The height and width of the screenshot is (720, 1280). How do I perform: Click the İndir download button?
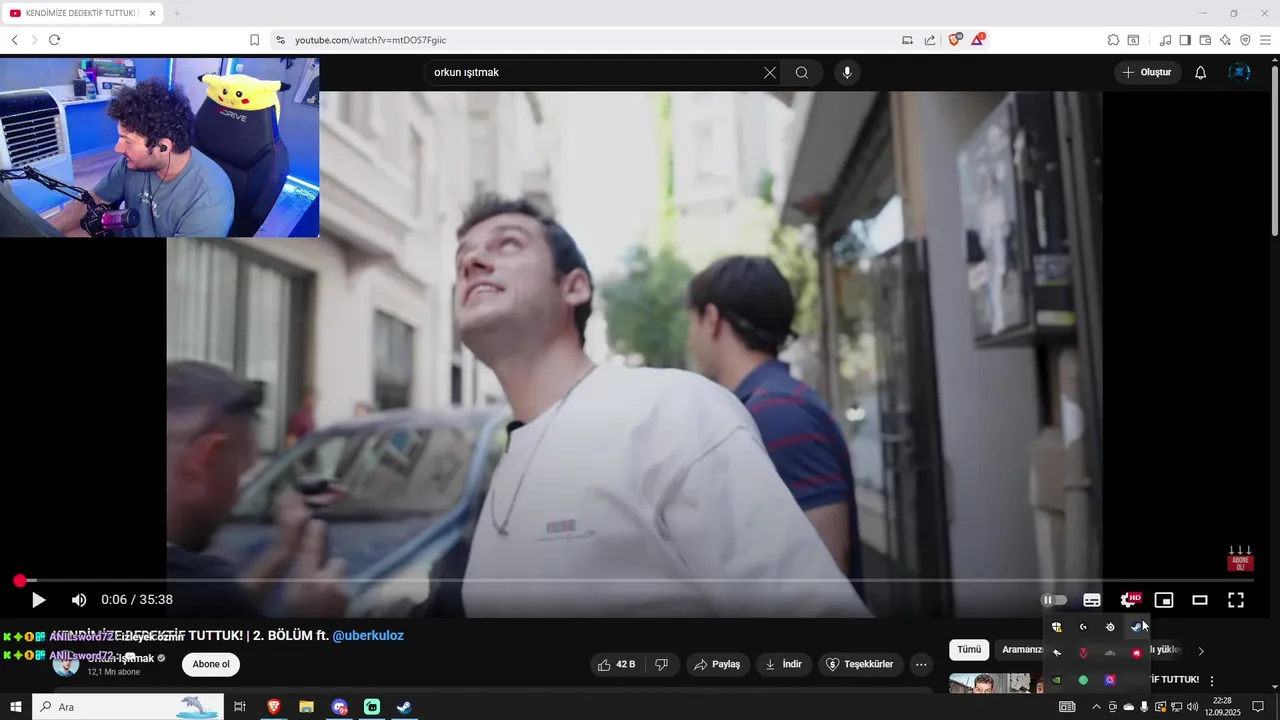tap(784, 664)
